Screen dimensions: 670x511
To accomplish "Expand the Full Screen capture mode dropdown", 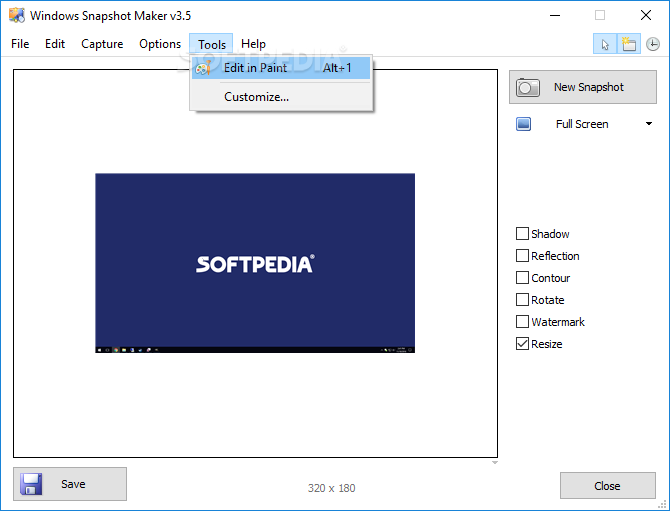I will 649,124.
